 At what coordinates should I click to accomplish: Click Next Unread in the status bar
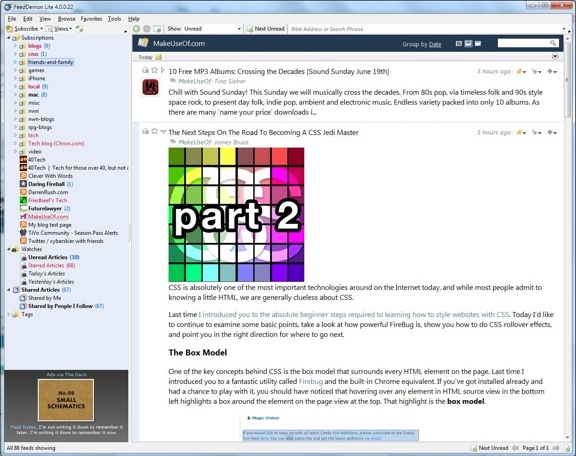click(x=490, y=448)
